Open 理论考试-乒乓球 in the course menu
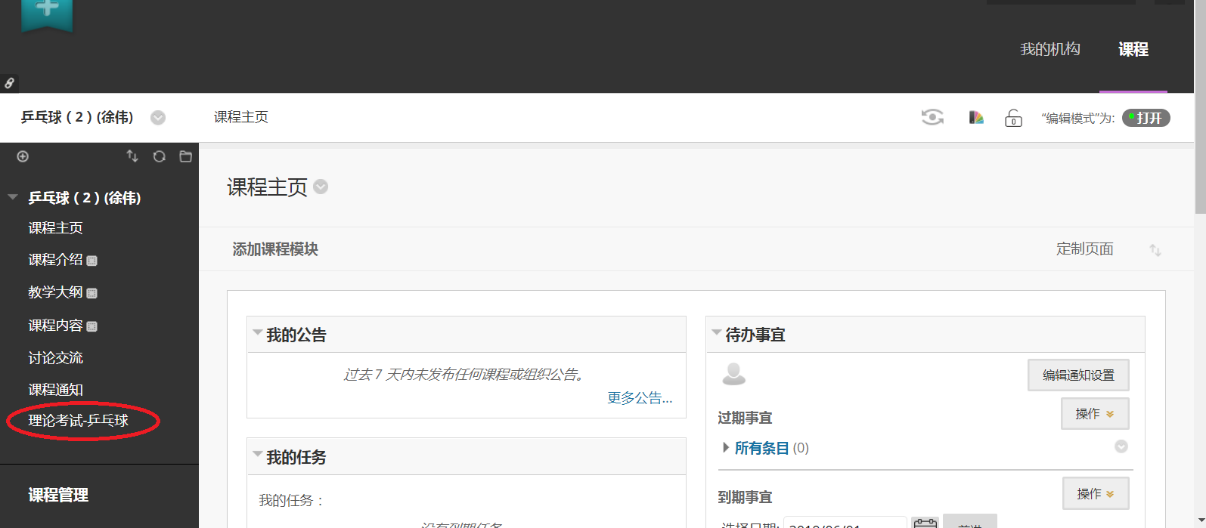The image size is (1206, 528). click(78, 421)
